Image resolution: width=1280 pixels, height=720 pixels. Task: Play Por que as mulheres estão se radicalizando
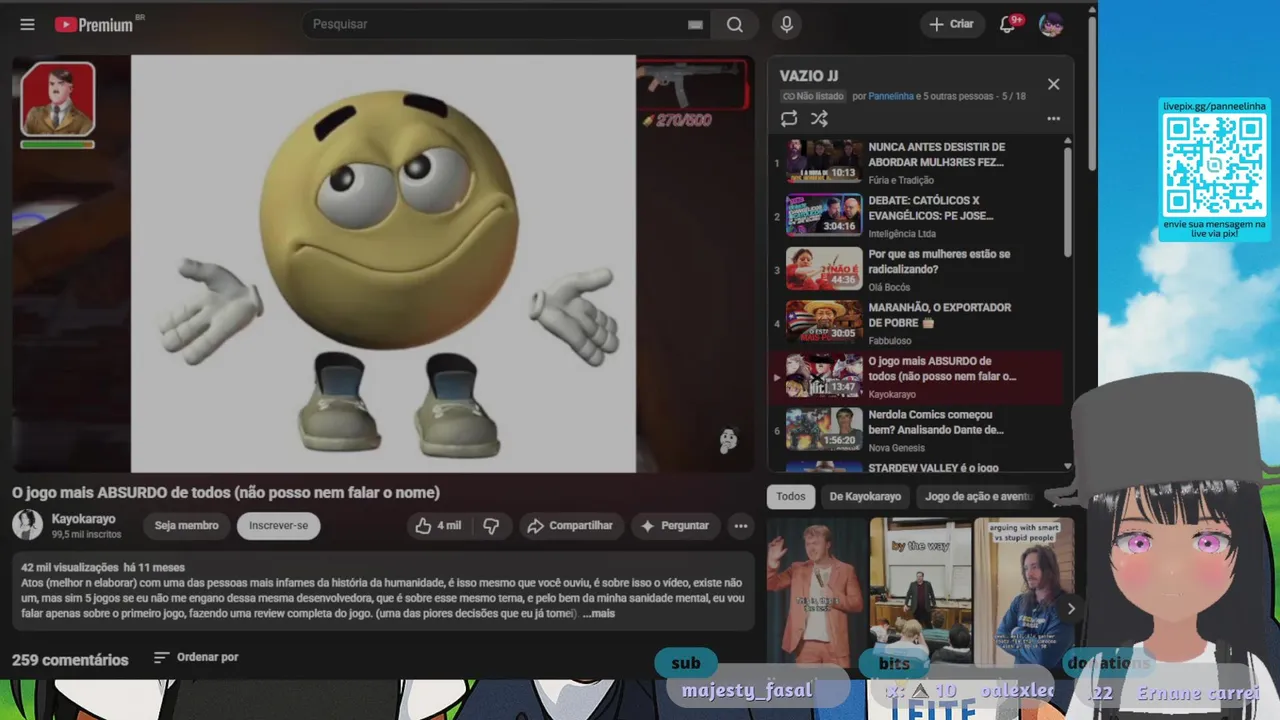915,269
